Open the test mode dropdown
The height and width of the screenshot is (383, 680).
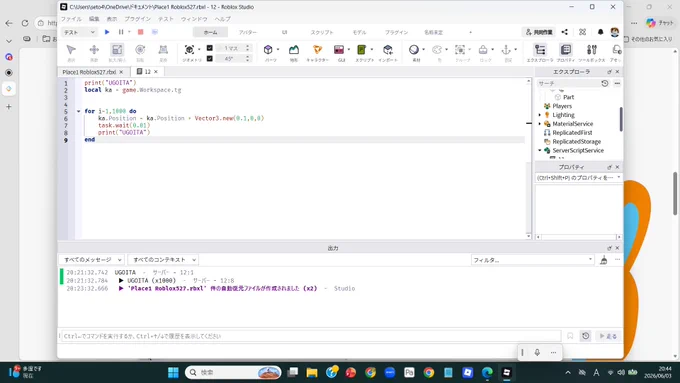79,32
